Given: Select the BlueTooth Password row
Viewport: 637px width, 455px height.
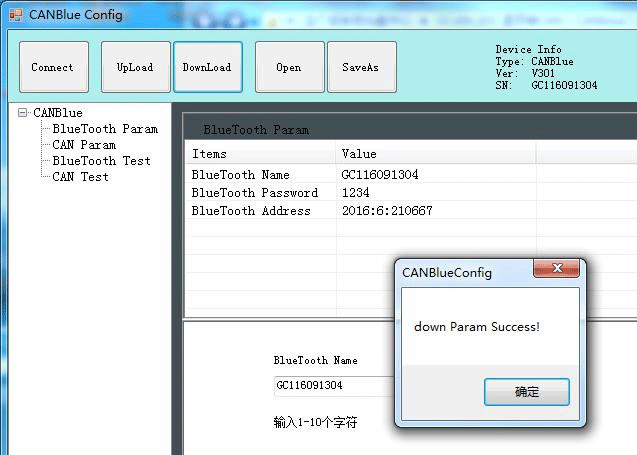Looking at the screenshot, I should (x=254, y=193).
